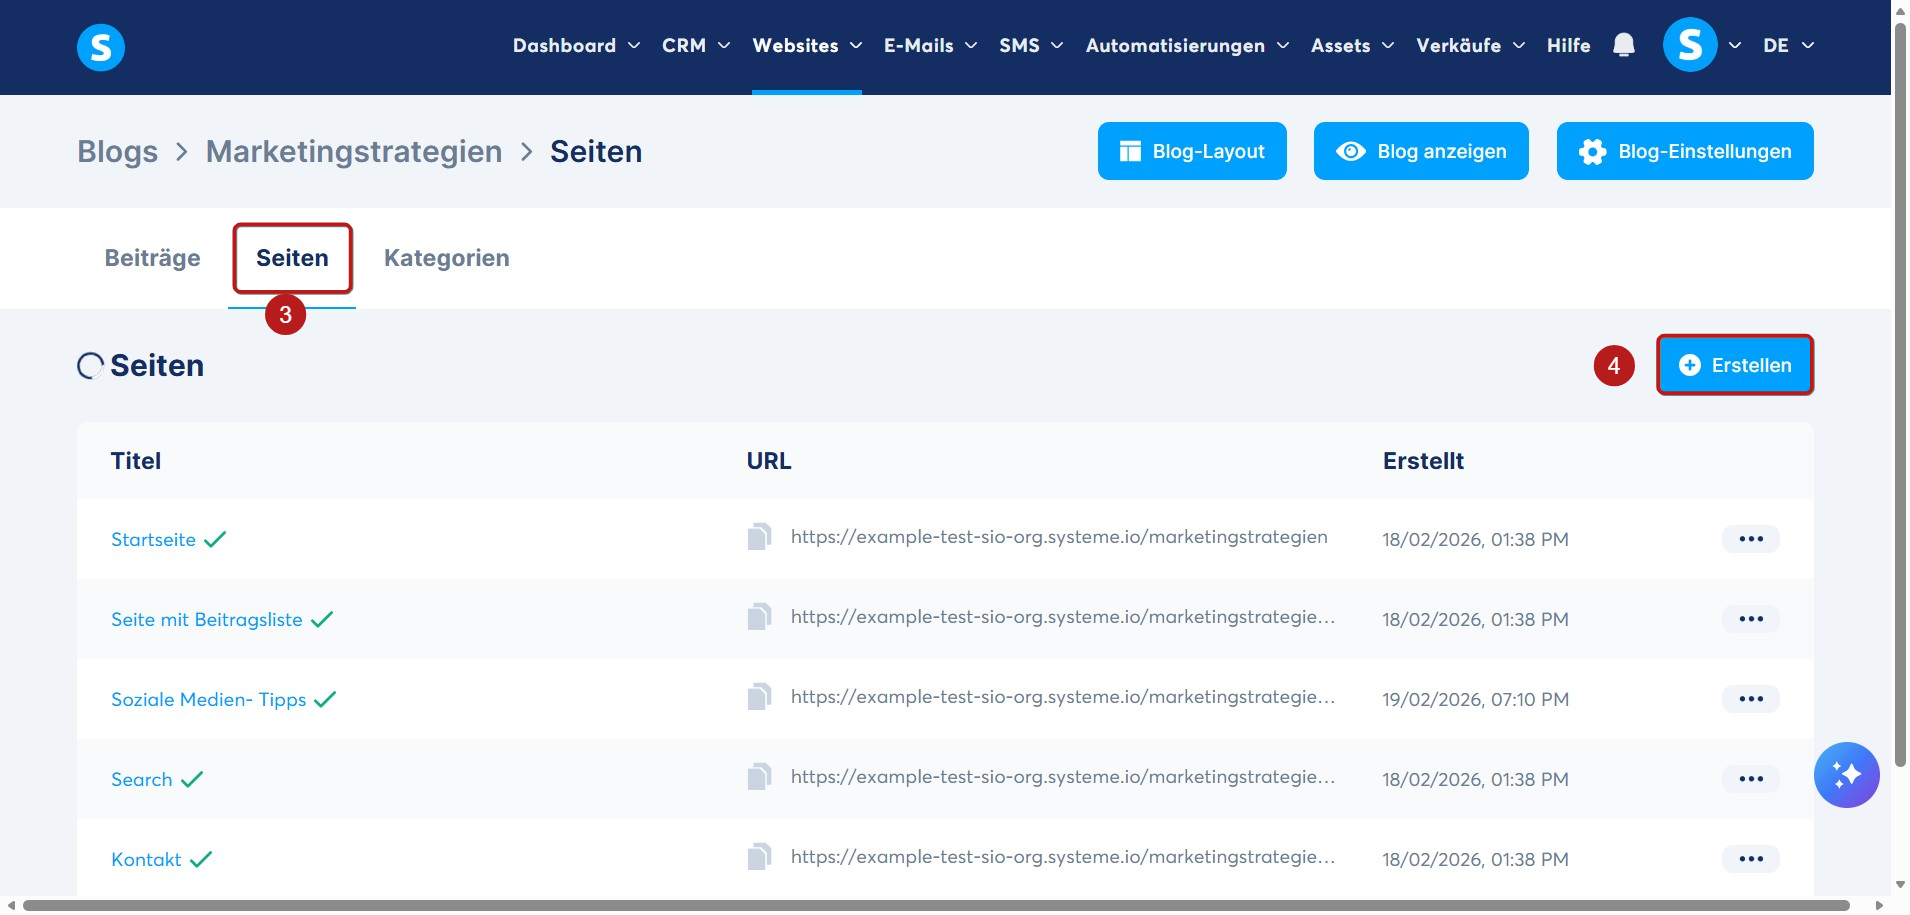Click the vertical scrollbar
The height and width of the screenshot is (915, 1910).
click(x=1900, y=395)
